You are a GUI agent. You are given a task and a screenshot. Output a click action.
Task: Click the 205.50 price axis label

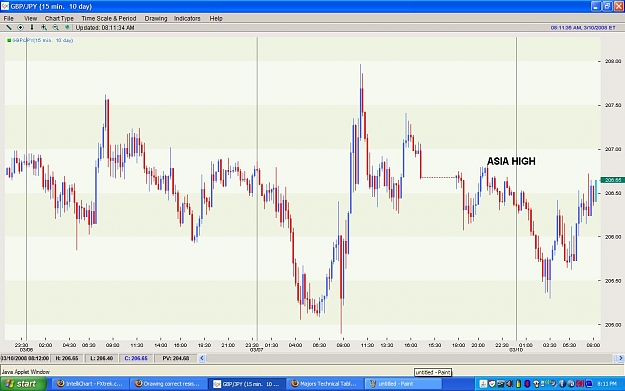tap(613, 281)
